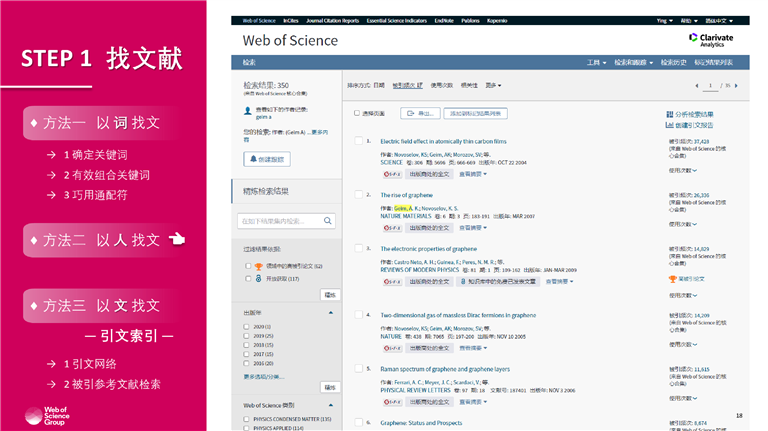
Task: Go to previous results page arrow
Action: pos(696,86)
